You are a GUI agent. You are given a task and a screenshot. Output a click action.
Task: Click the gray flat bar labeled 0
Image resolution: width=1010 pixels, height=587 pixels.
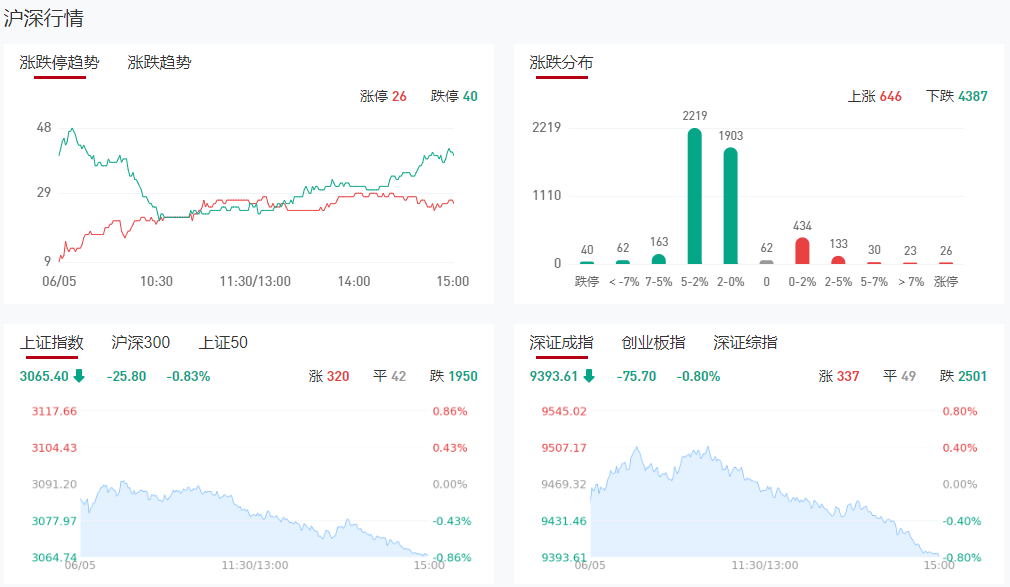click(766, 262)
